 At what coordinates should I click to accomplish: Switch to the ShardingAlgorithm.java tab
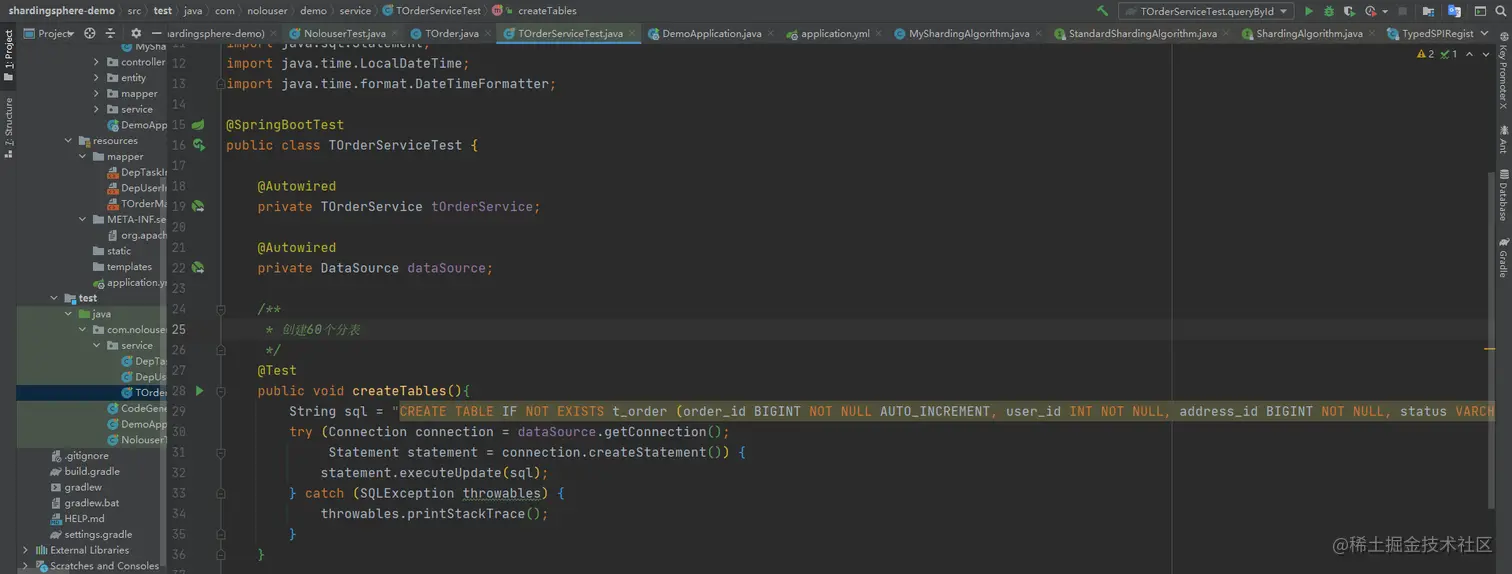point(1308,33)
